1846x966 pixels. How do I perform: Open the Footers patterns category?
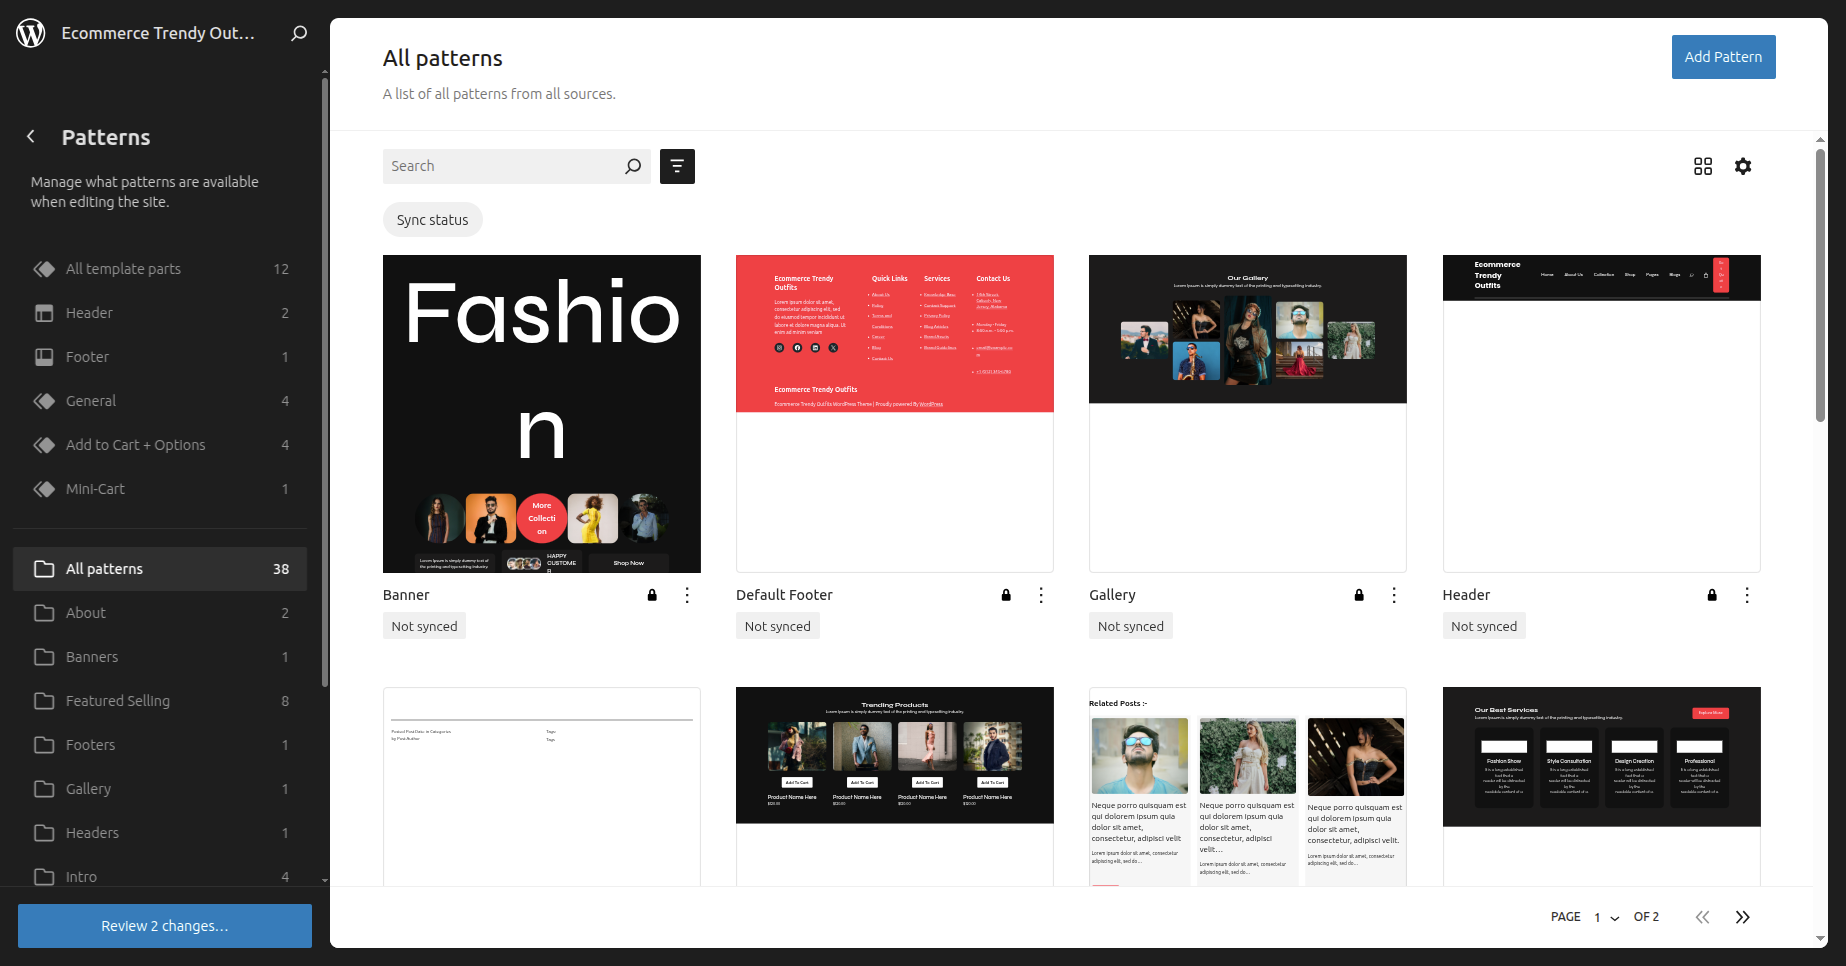click(160, 745)
